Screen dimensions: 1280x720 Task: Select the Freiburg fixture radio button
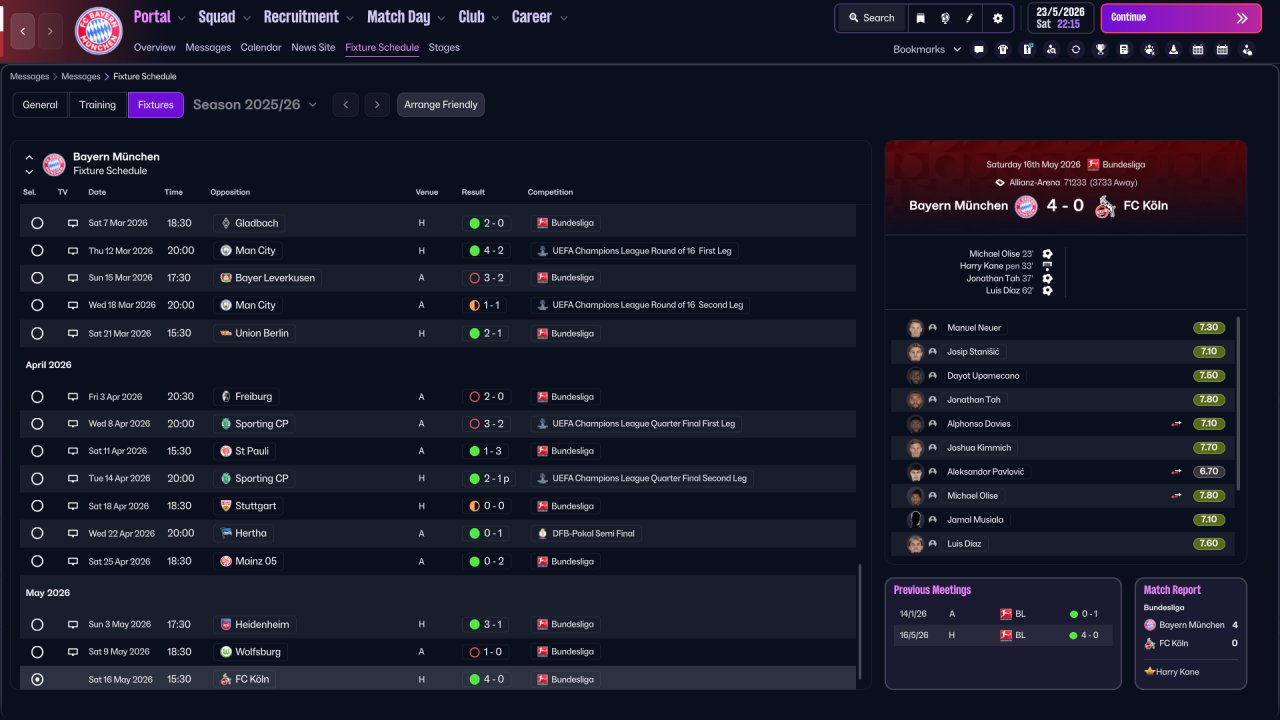click(x=37, y=397)
